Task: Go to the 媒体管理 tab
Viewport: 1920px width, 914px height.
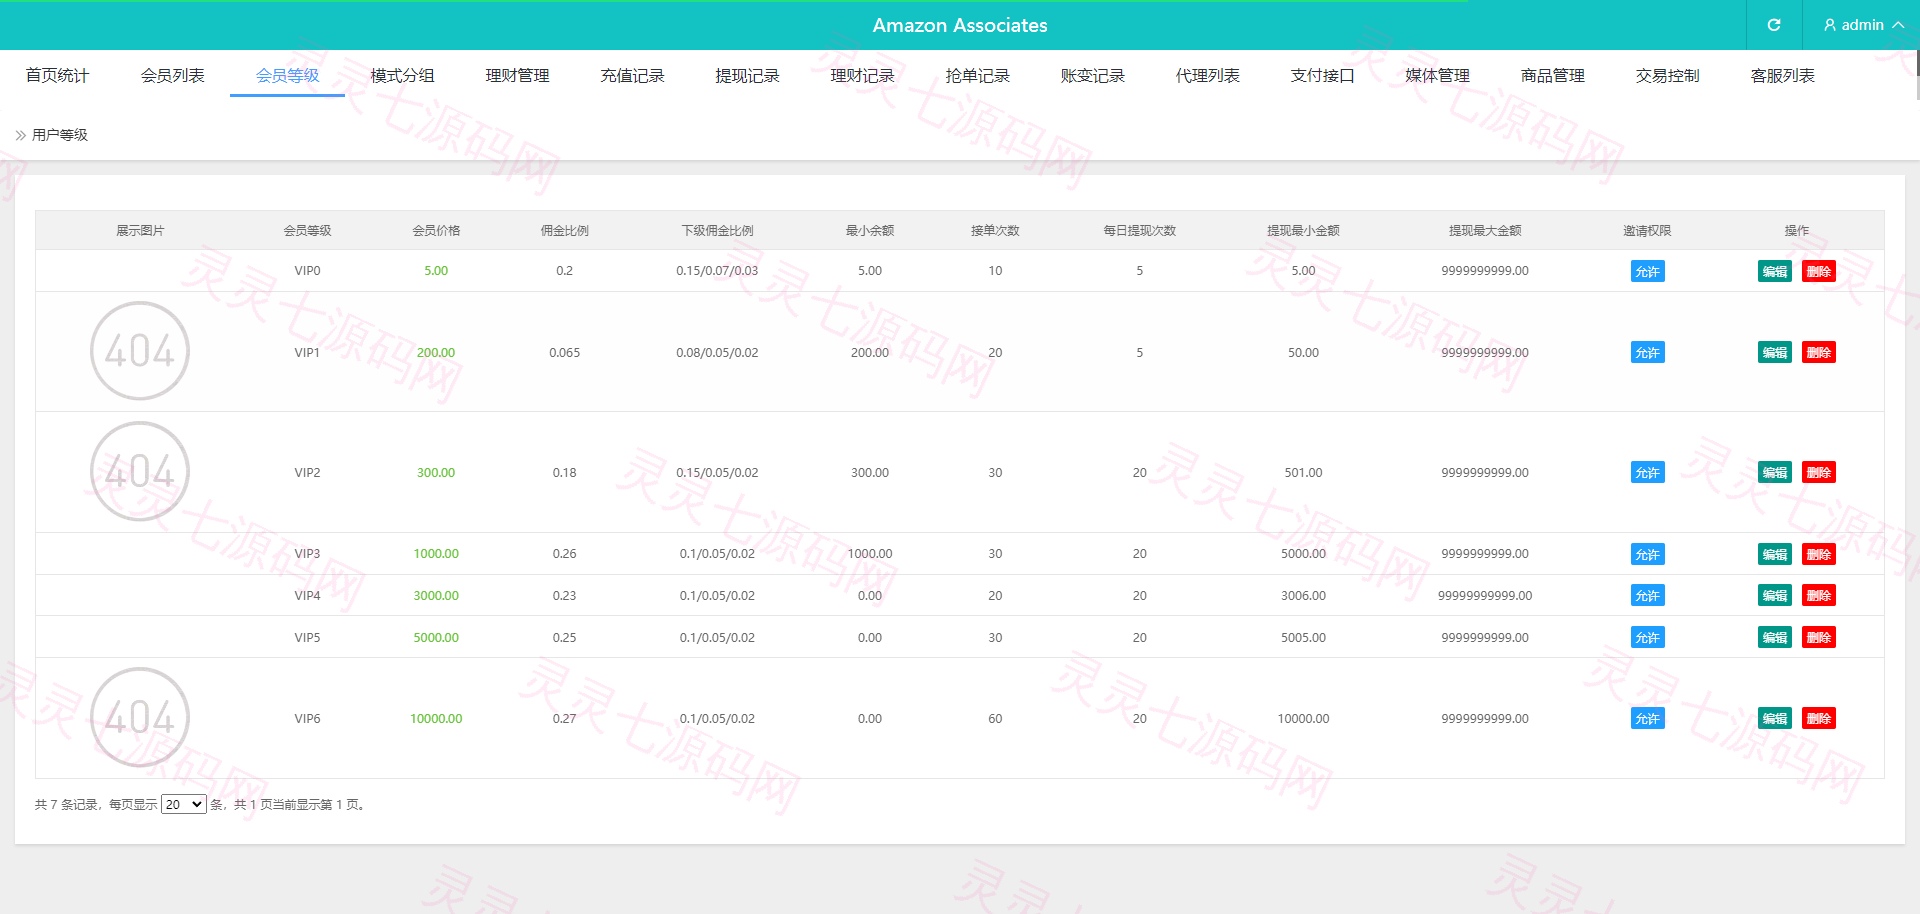Action: (x=1437, y=76)
